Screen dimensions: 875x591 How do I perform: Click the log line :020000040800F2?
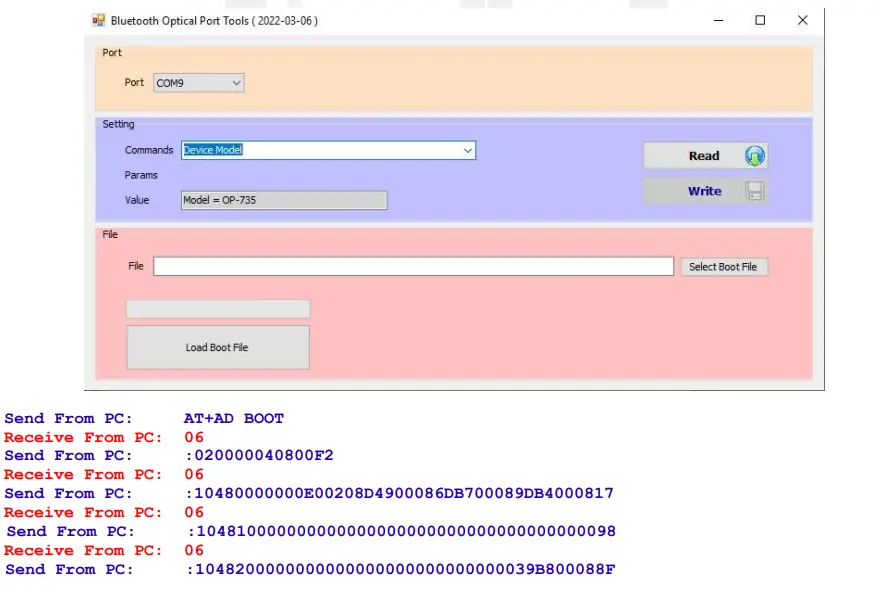259,455
